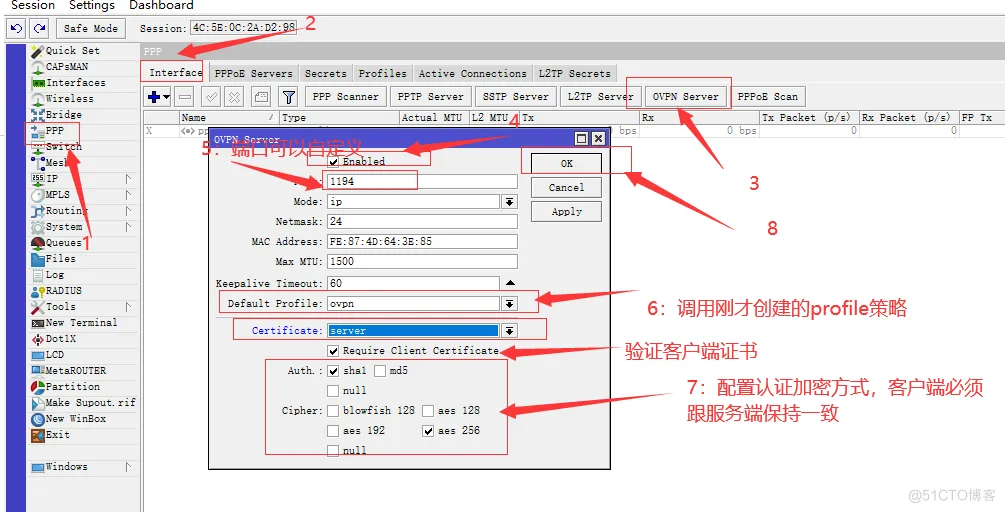1005x512 pixels.
Task: Click the Apply button
Action: pyautogui.click(x=566, y=212)
